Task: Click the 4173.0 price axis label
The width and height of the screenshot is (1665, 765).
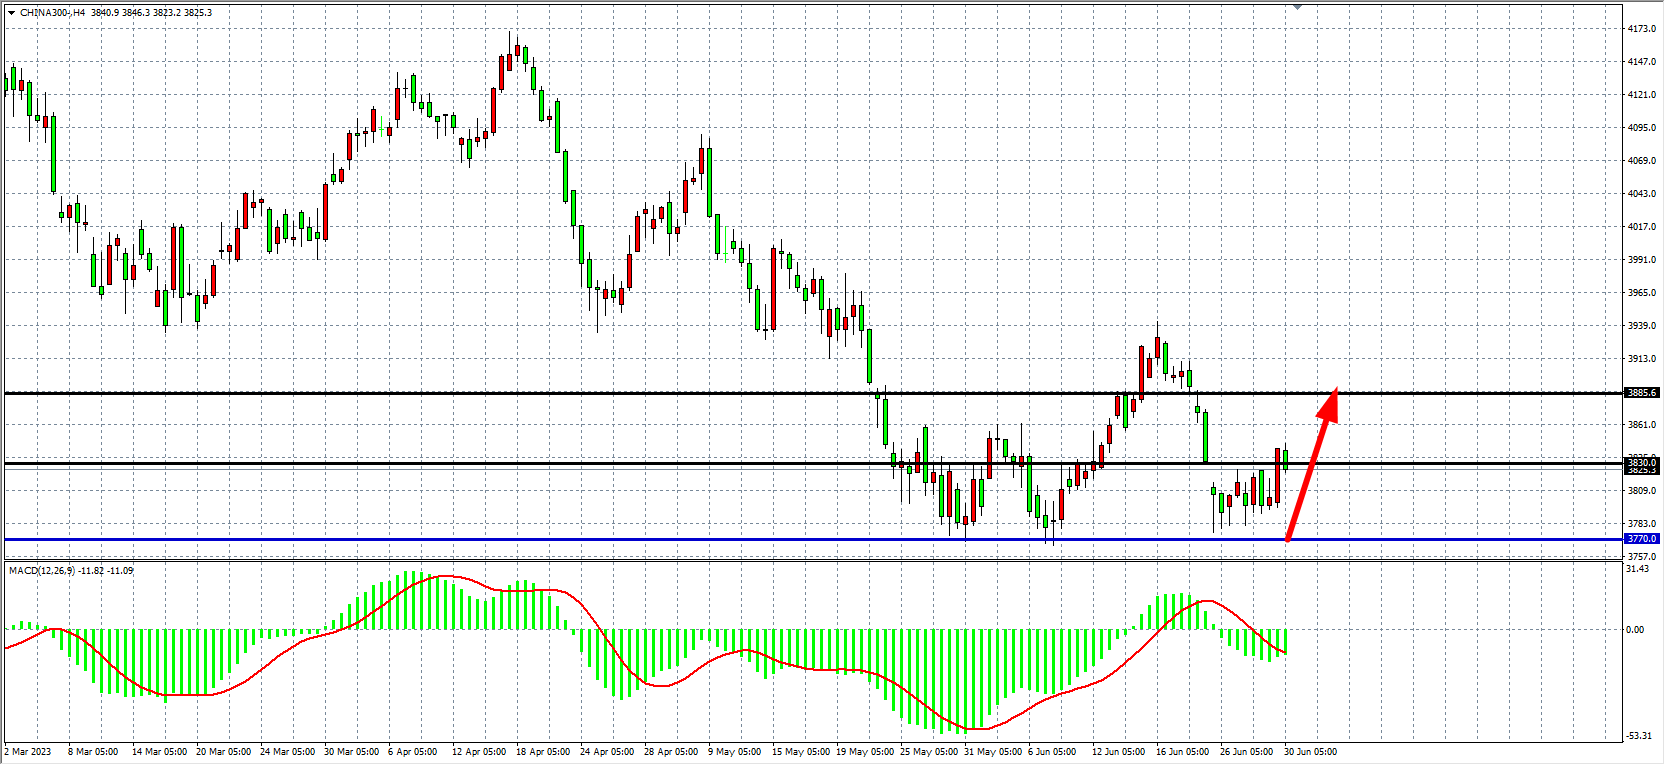Action: [x=1641, y=29]
